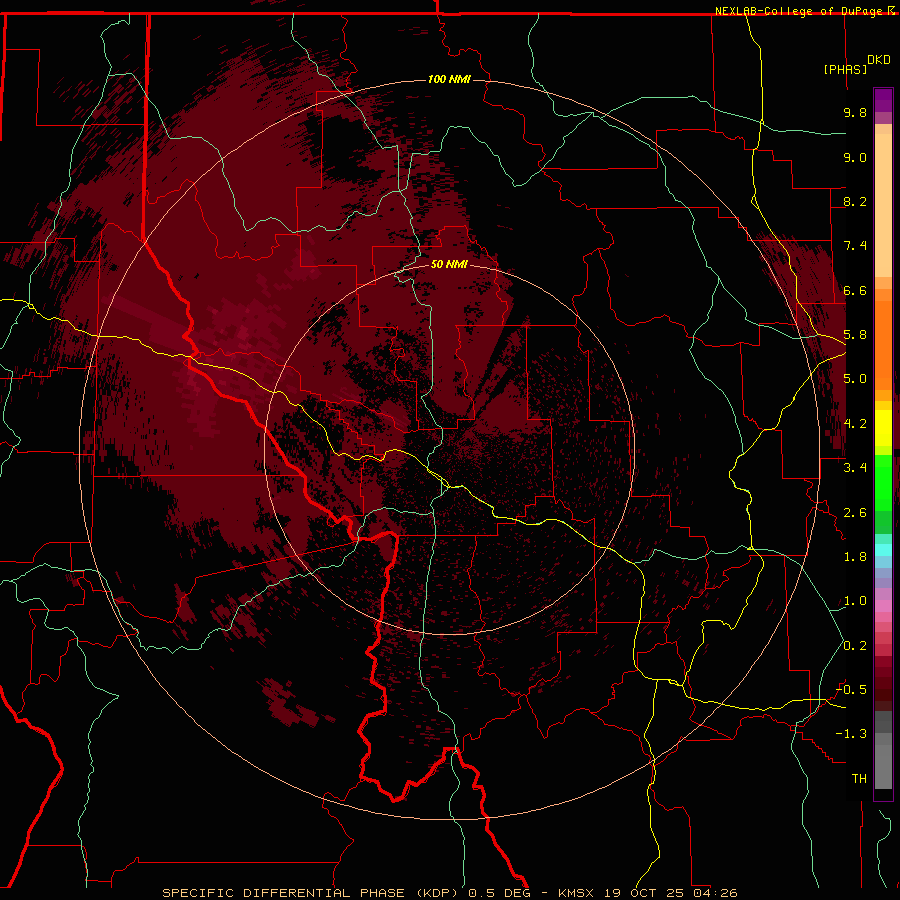Click the KMSX station identifier in caption

(x=577, y=893)
